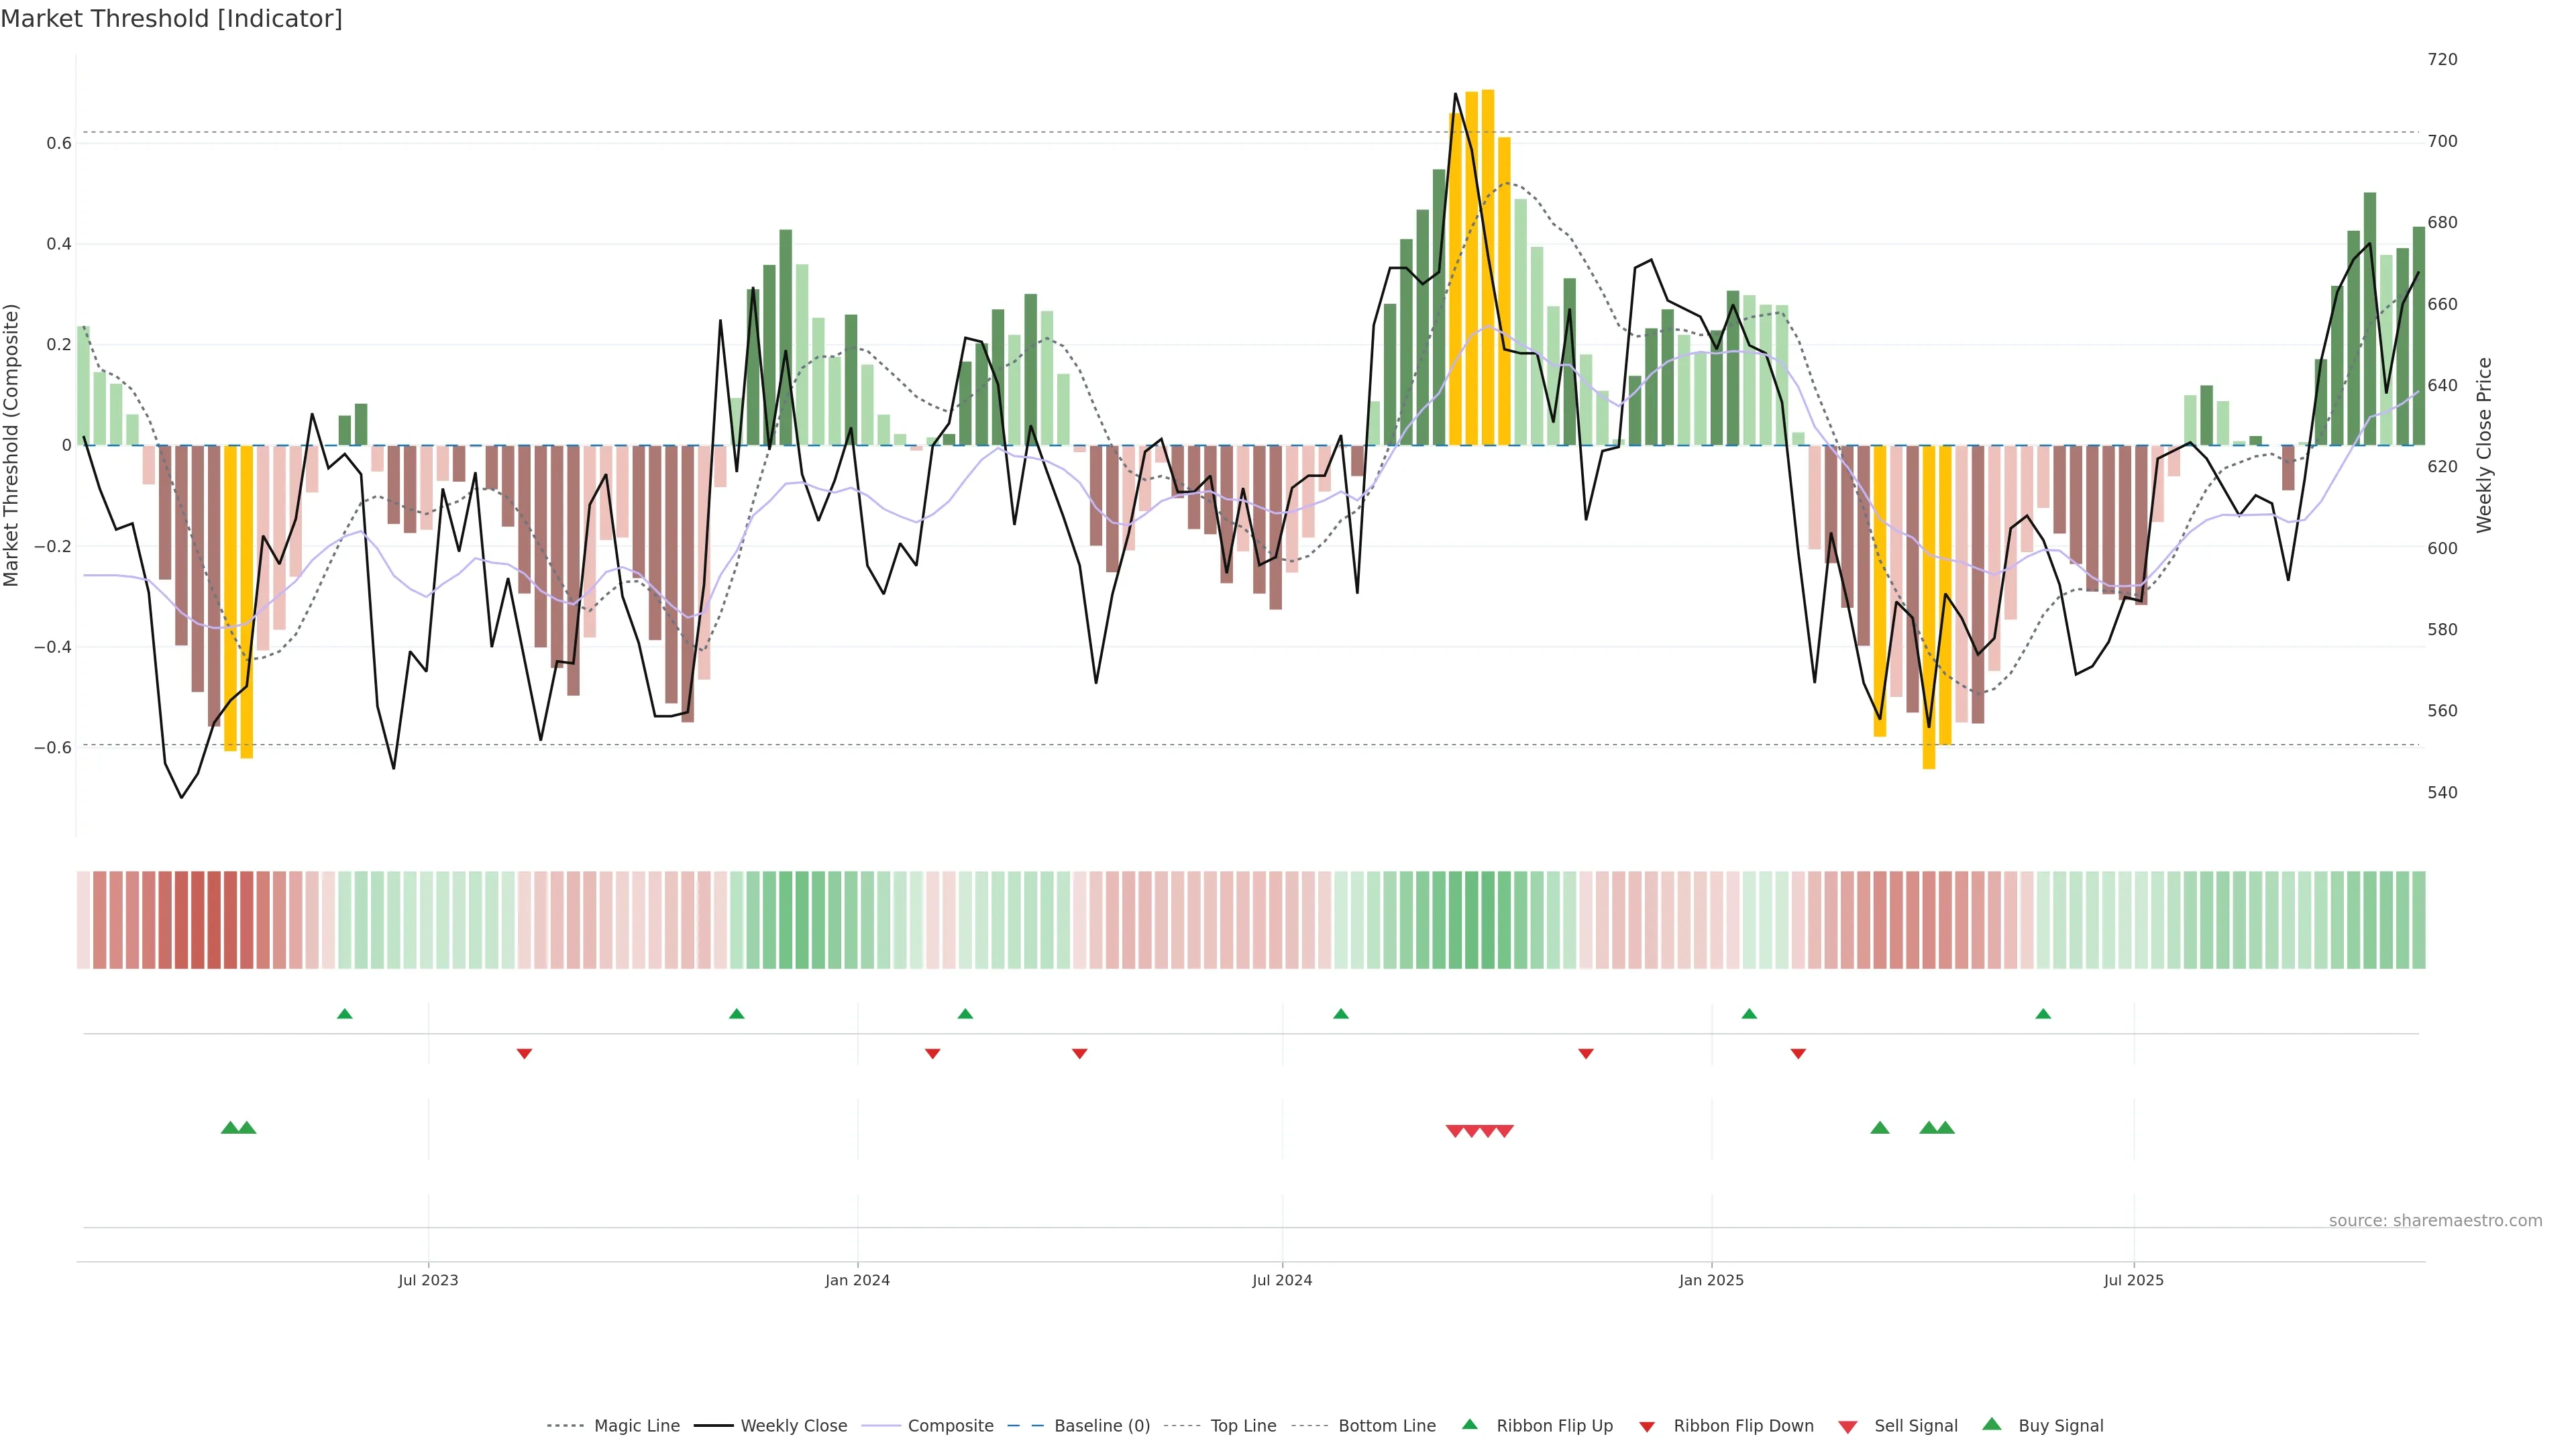
Task: Click Baseline (0) legend item
Action: coord(1101,1426)
